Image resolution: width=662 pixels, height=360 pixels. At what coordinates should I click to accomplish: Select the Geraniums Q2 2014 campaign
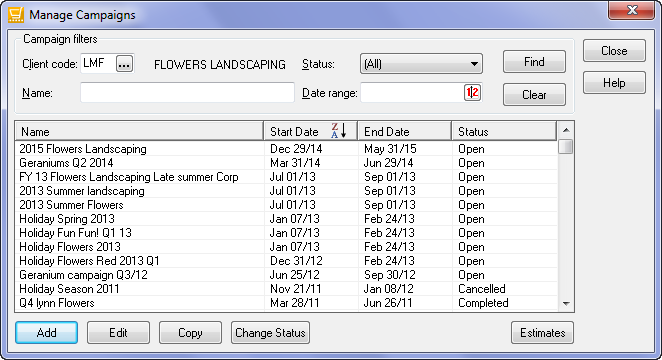(x=287, y=162)
